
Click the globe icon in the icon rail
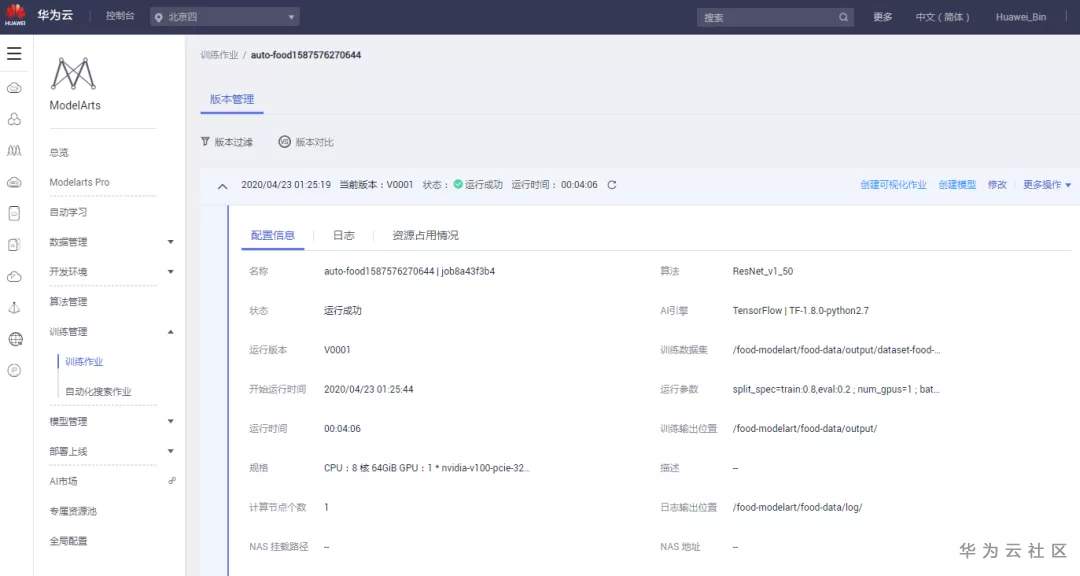tap(15, 339)
